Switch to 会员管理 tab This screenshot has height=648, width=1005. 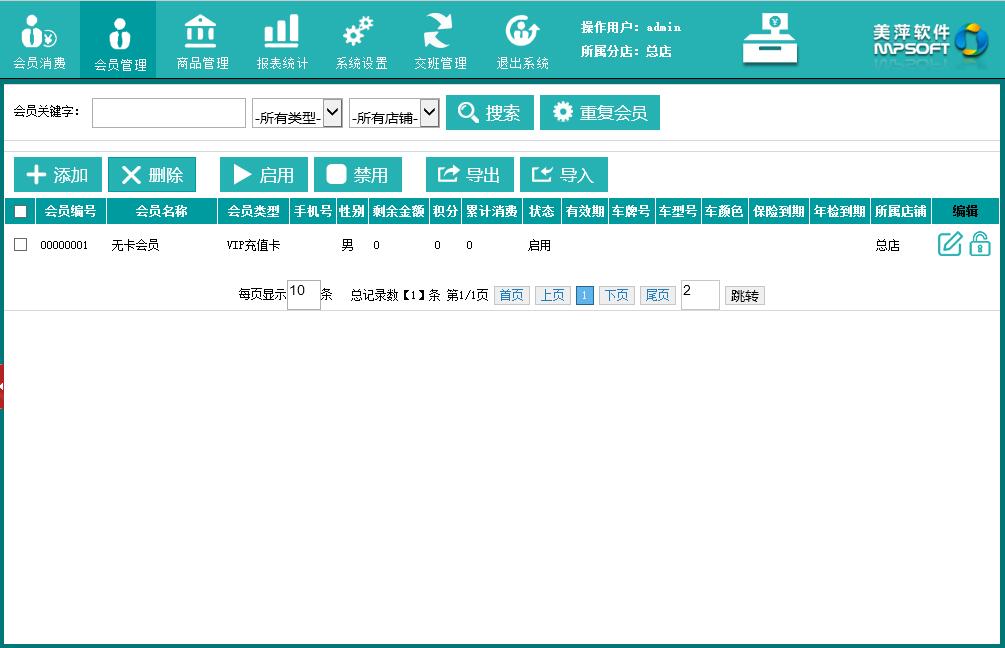point(119,40)
